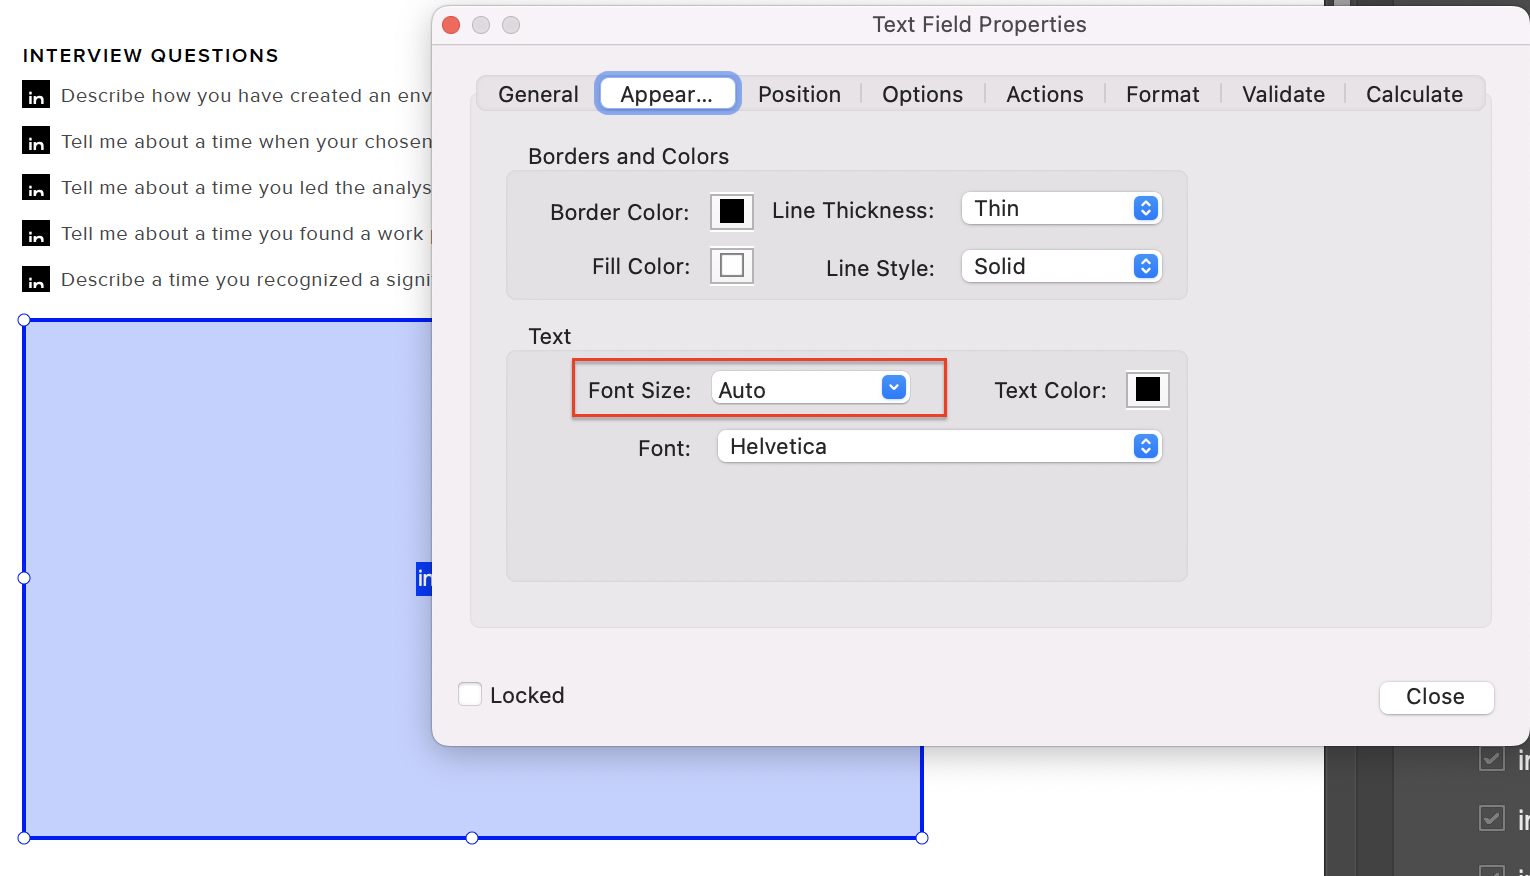Viewport: 1530px width, 876px height.
Task: Enable the Locked checkbox
Action: tap(470, 694)
